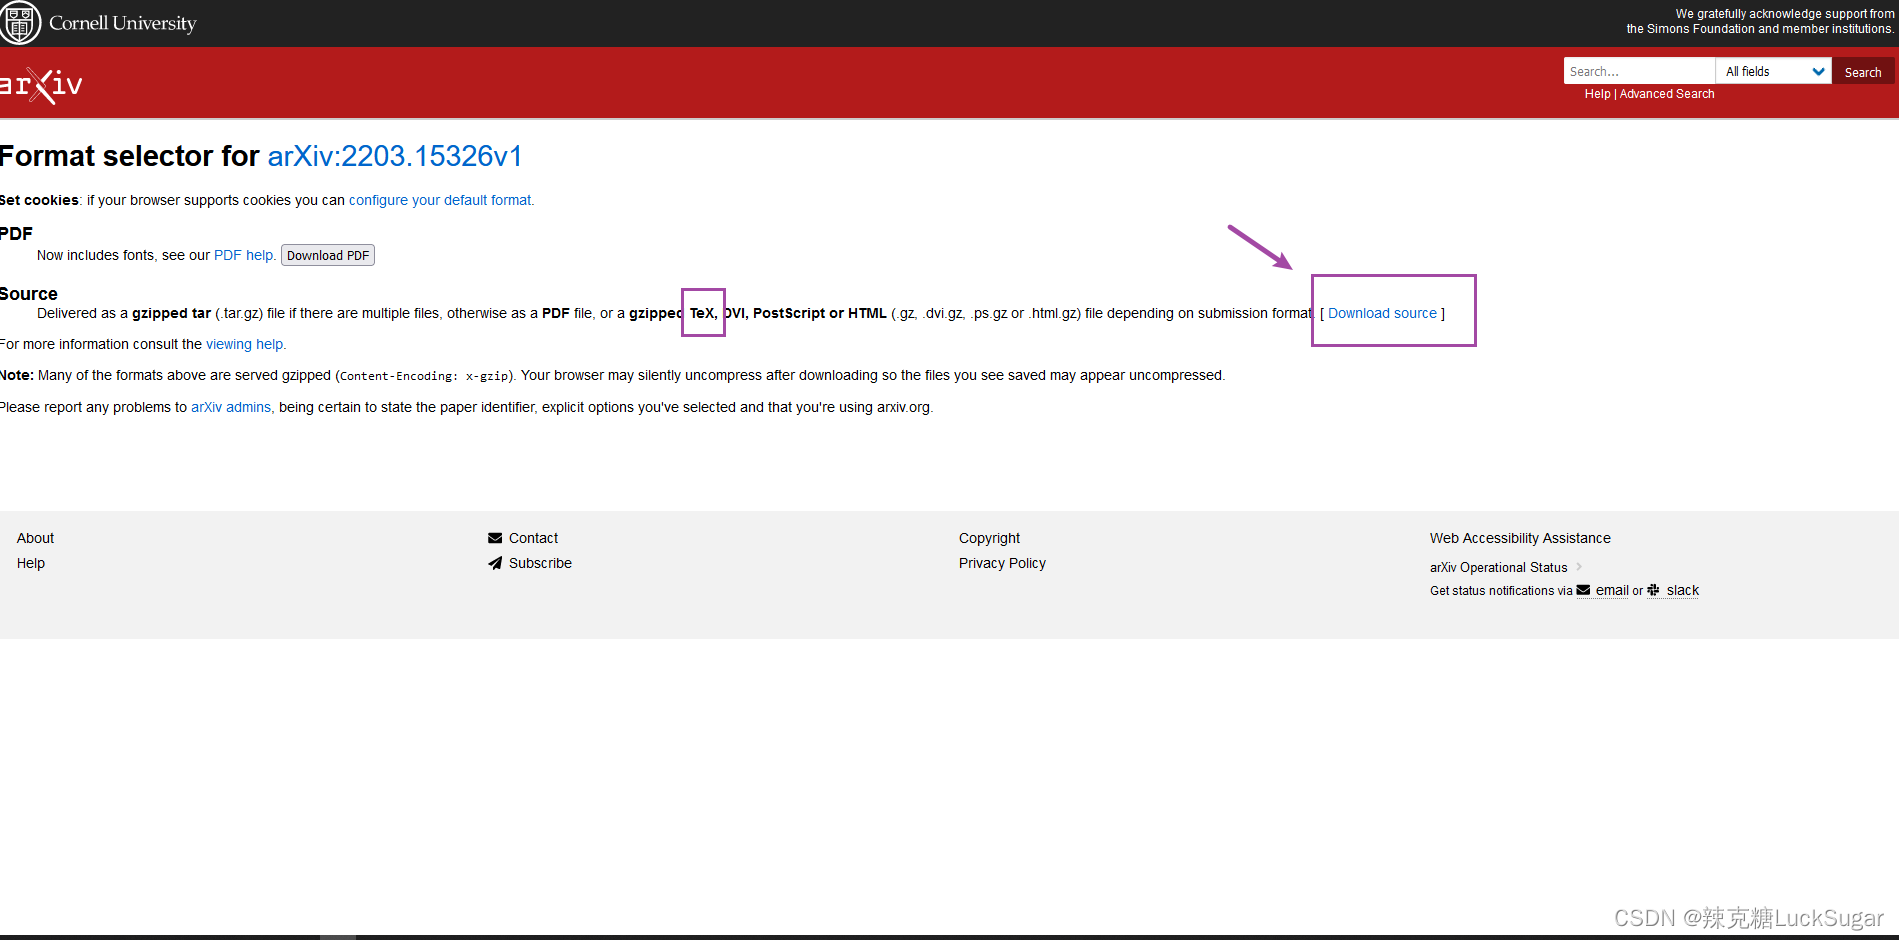Click the 'Simons Foundation and member institutions' acknowledgement text
This screenshot has width=1899, height=940.
click(x=1760, y=29)
